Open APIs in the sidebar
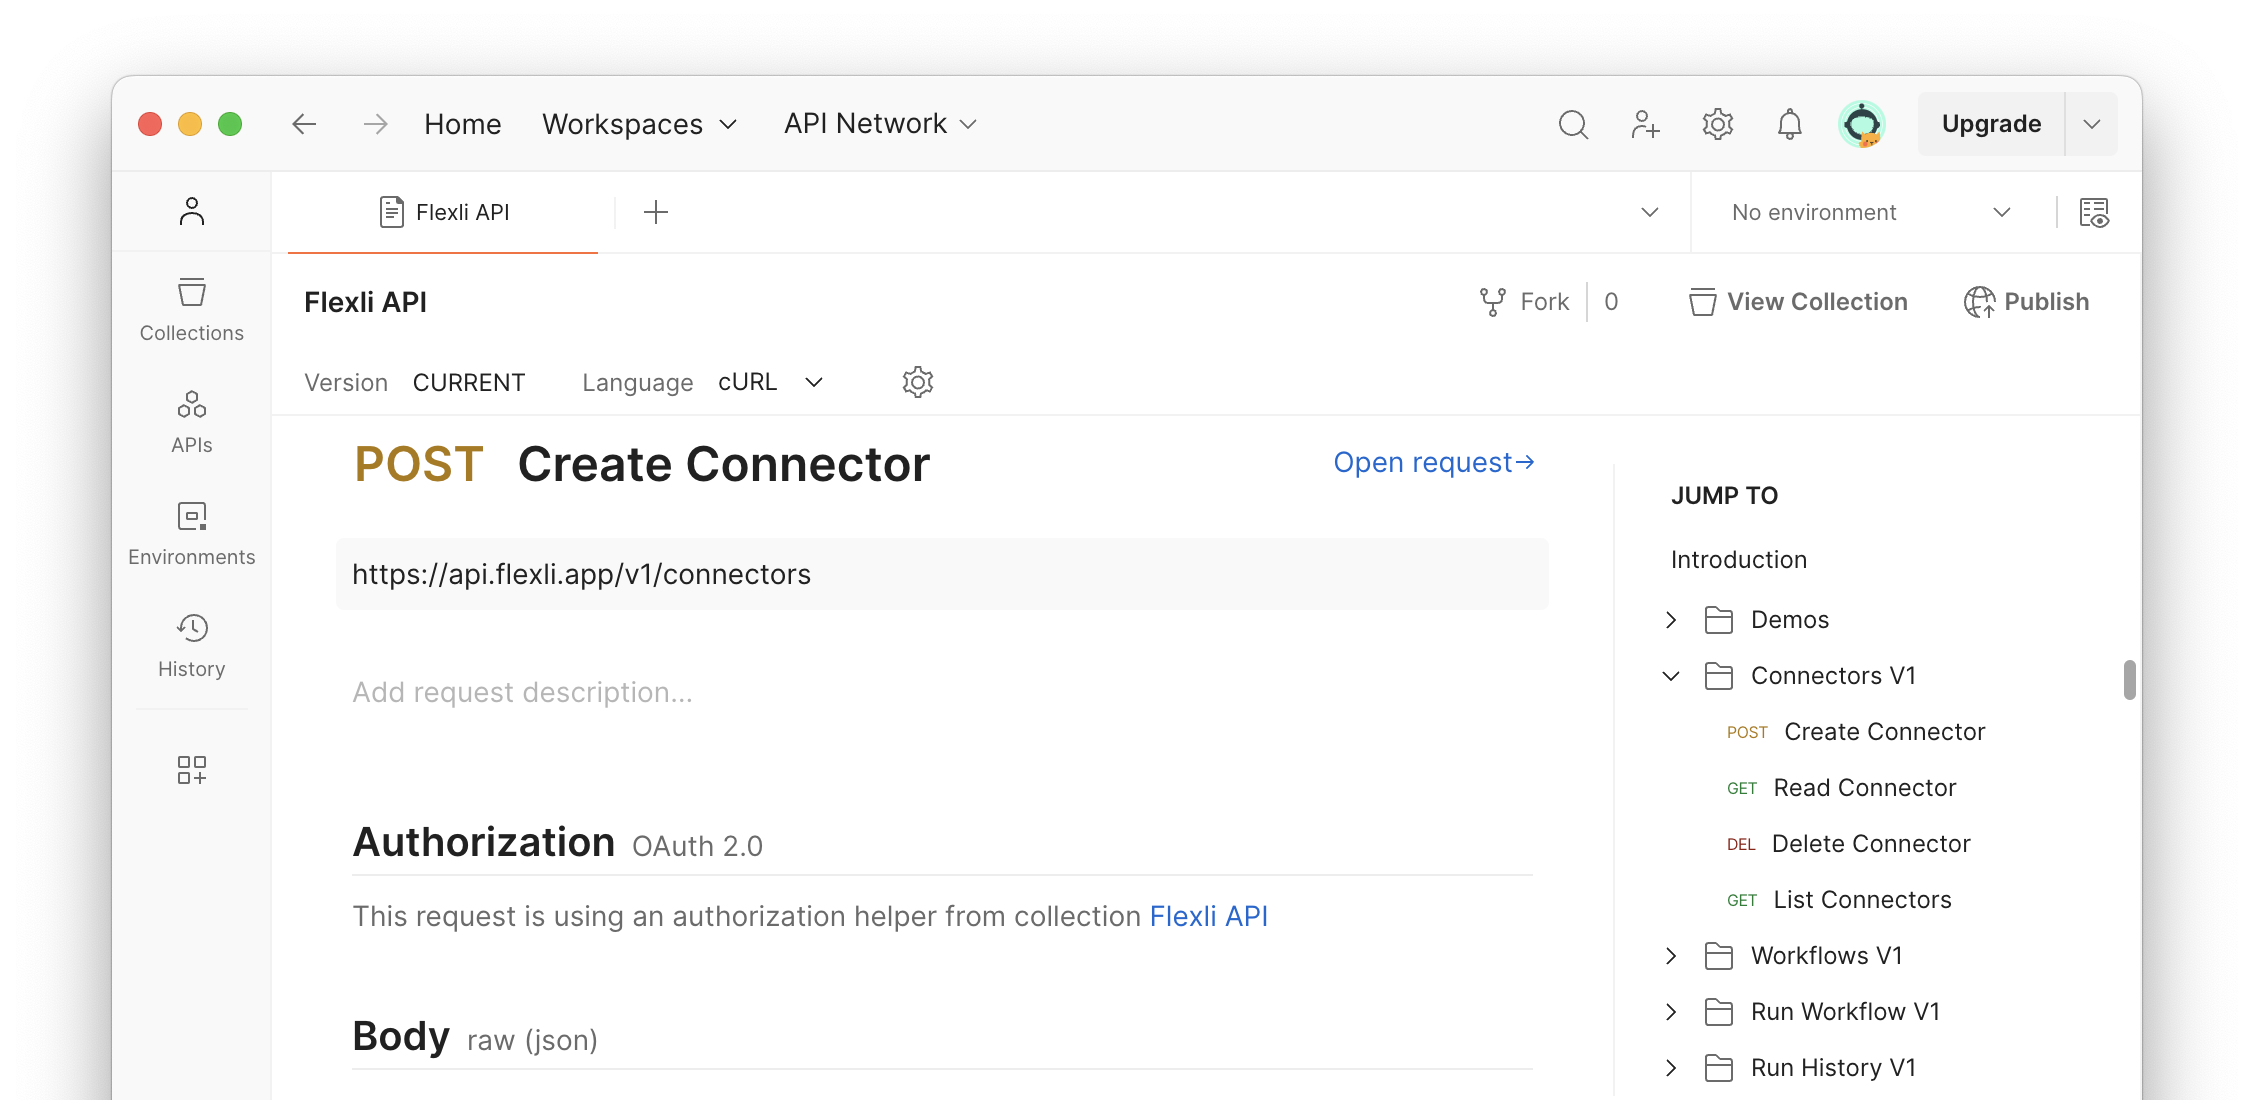The width and height of the screenshot is (2254, 1100). pyautogui.click(x=192, y=422)
